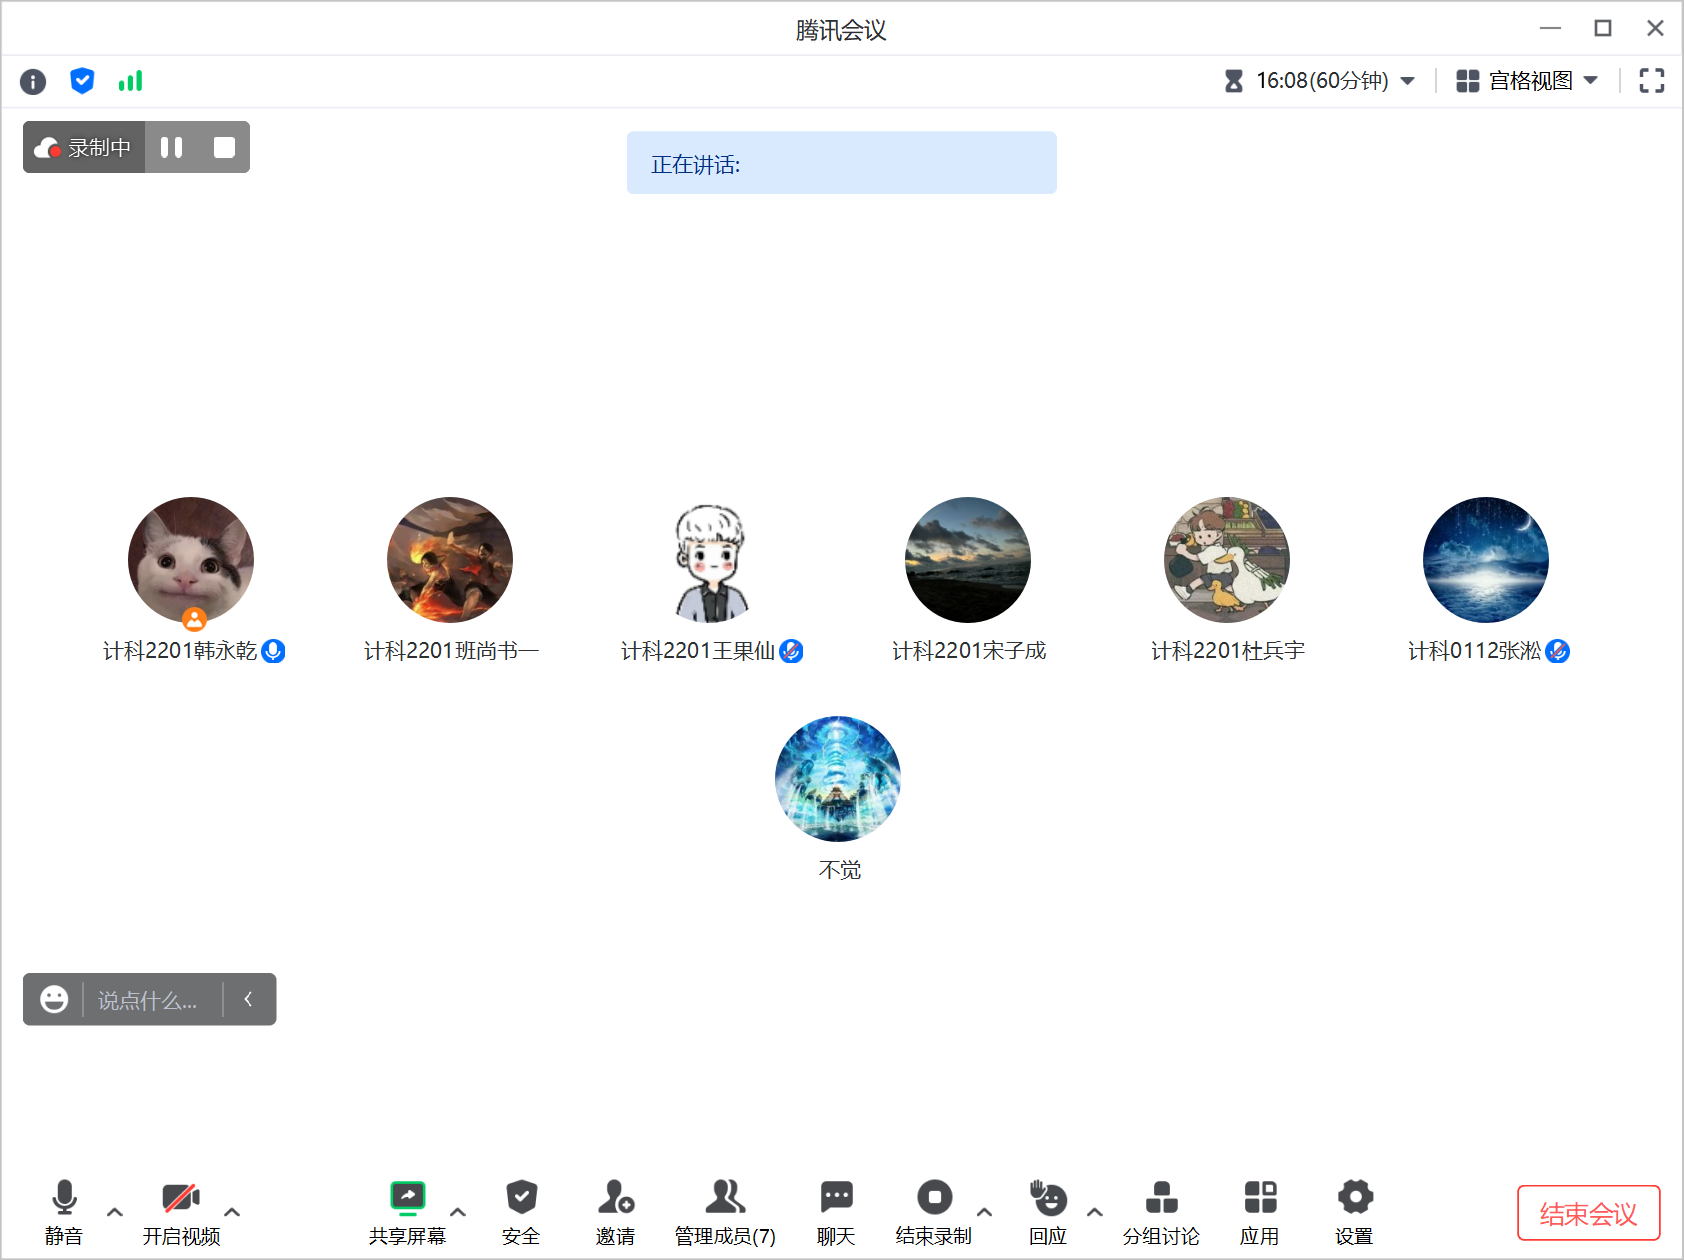The image size is (1684, 1260).
Task: Open Manage Members (管理成员) panel
Action: (x=725, y=1211)
